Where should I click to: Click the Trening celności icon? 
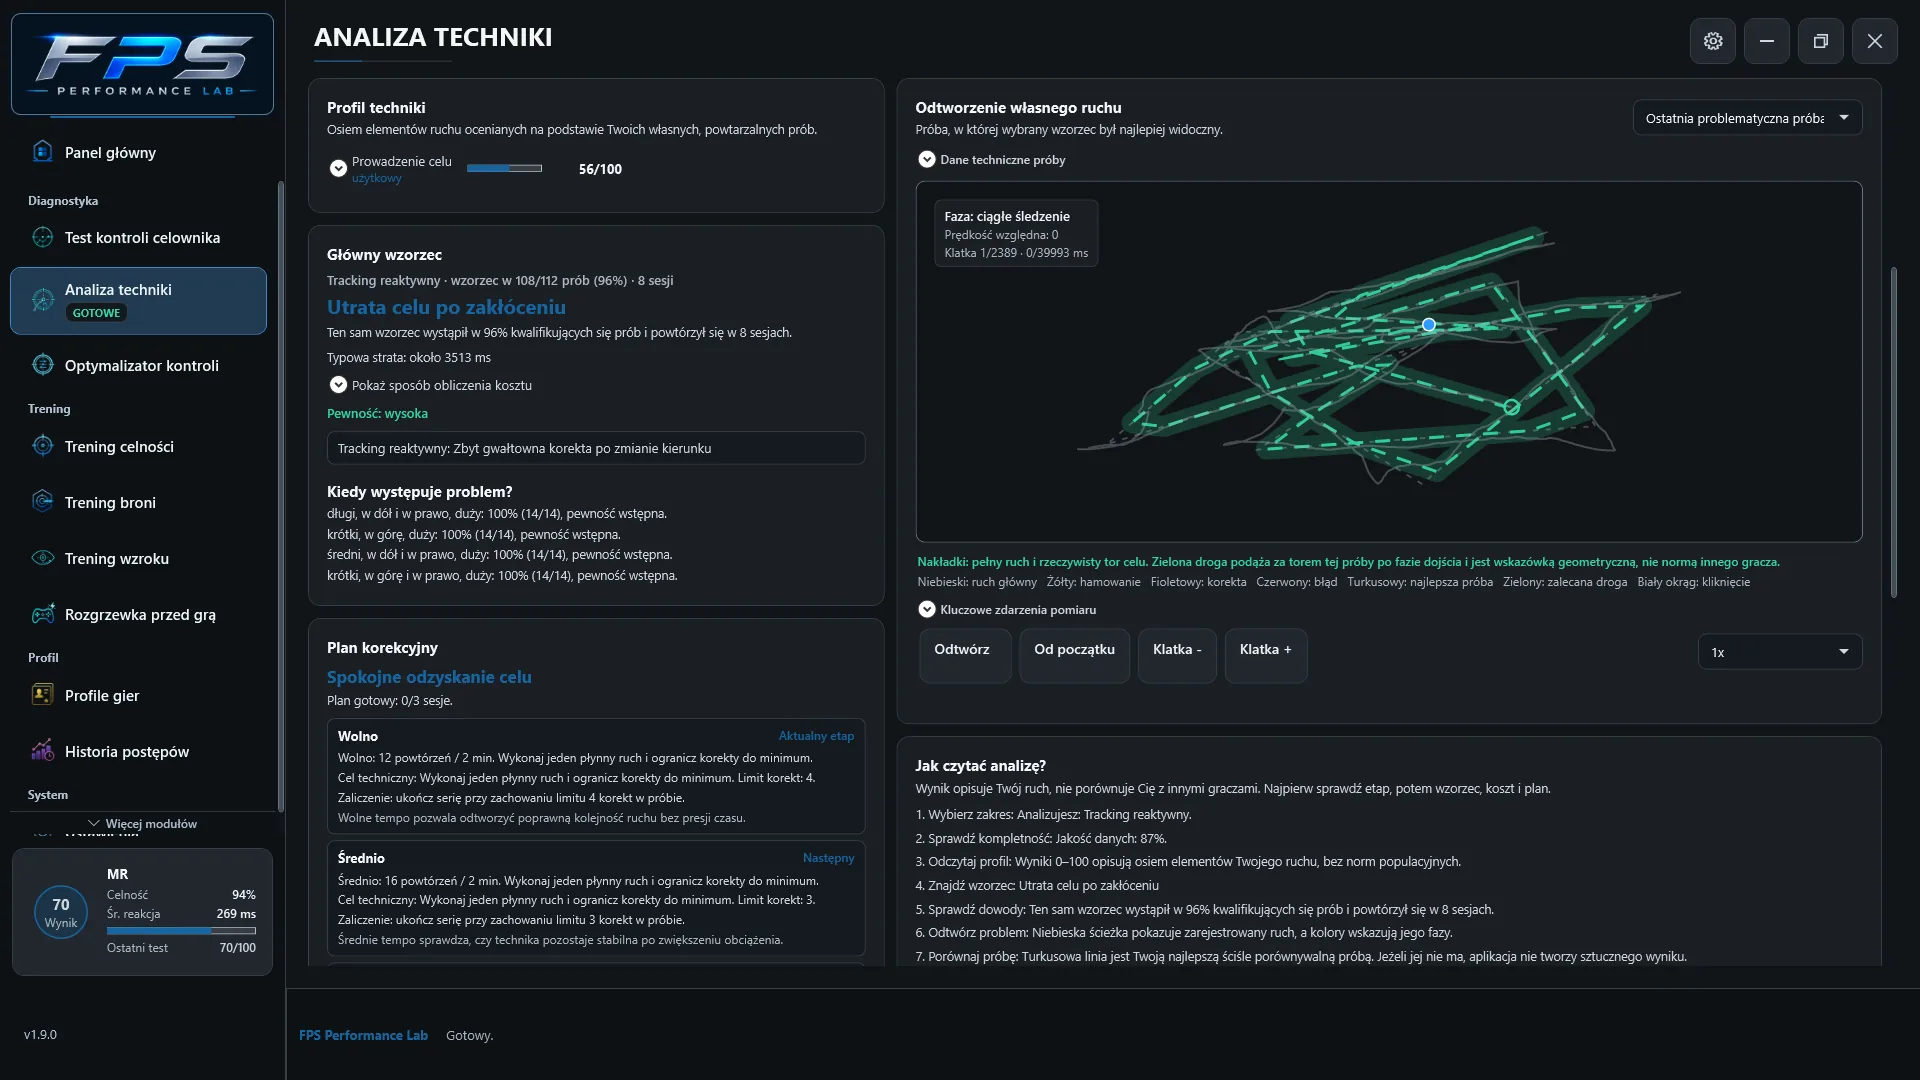[x=42, y=446]
